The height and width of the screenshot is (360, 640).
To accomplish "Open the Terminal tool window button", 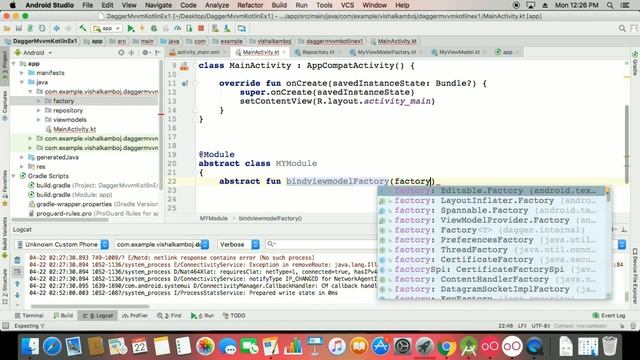I will click(29, 316).
